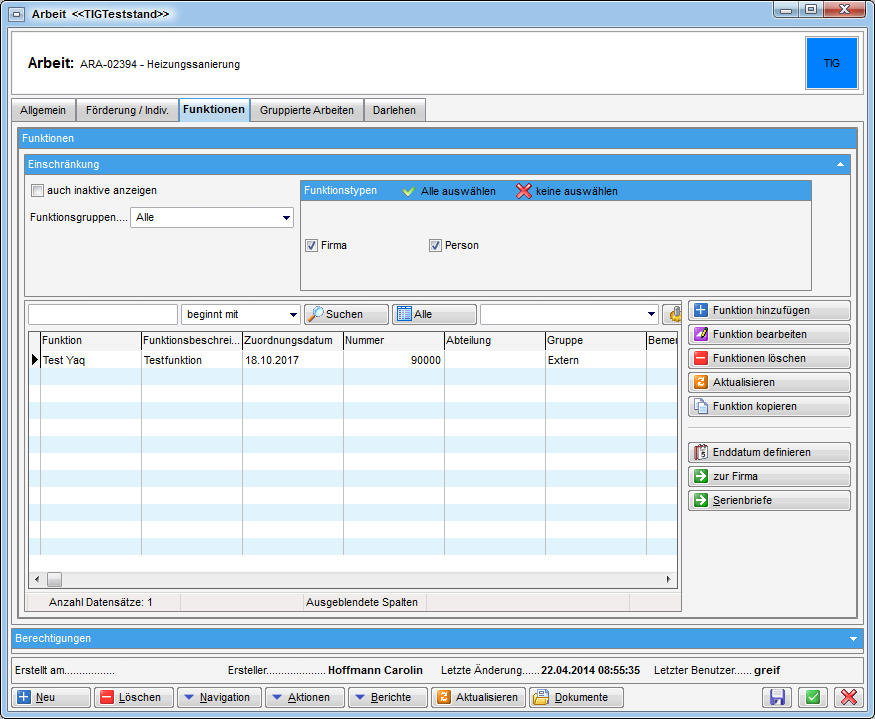
Task: Click the blue save disk icon
Action: [777, 697]
